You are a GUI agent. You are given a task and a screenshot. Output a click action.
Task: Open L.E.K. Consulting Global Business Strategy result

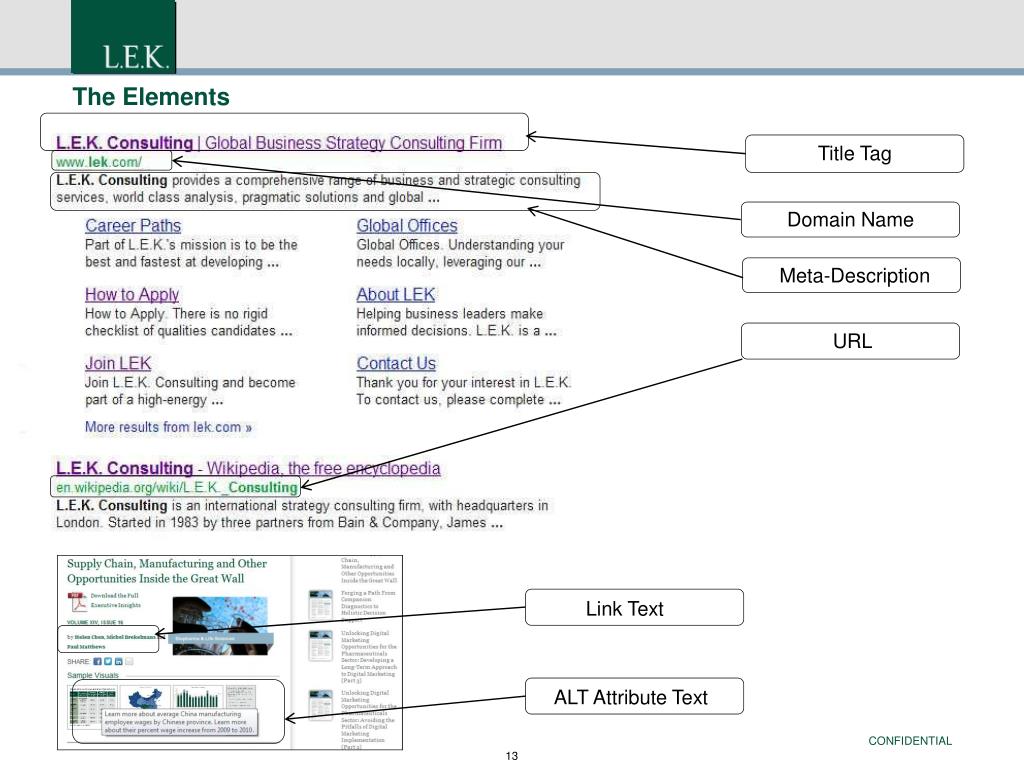[279, 142]
